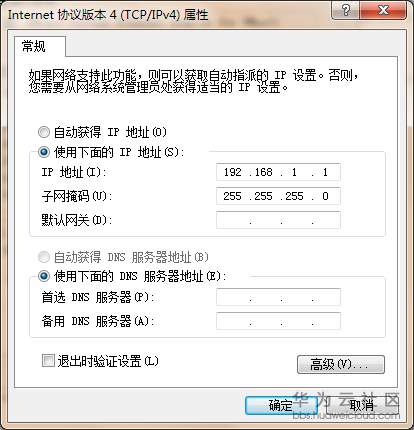Click the help question mark button
The image size is (414, 430).
[x=346, y=10]
